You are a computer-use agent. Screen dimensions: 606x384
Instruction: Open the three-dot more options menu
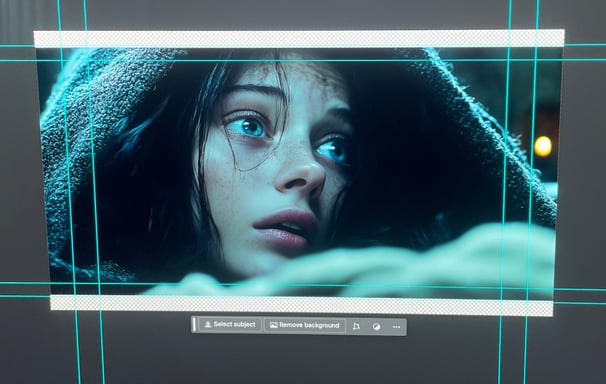coord(396,327)
